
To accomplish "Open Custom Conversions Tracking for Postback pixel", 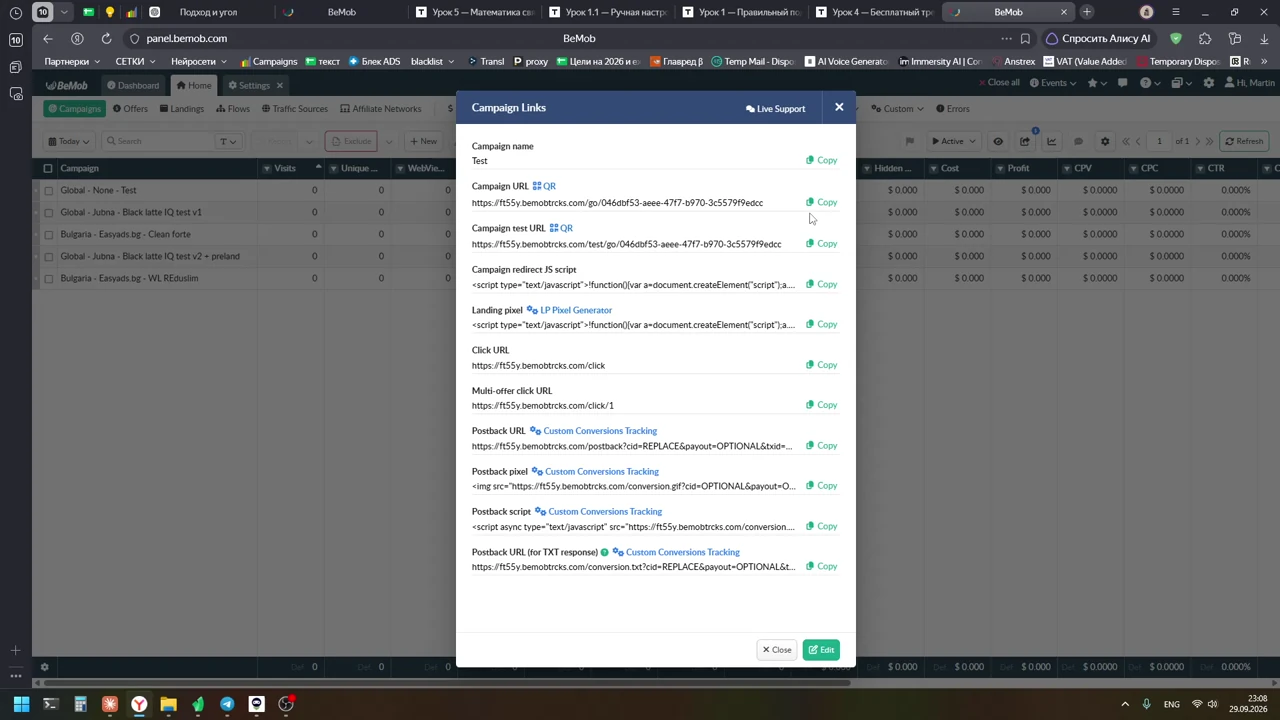I will (x=596, y=472).
